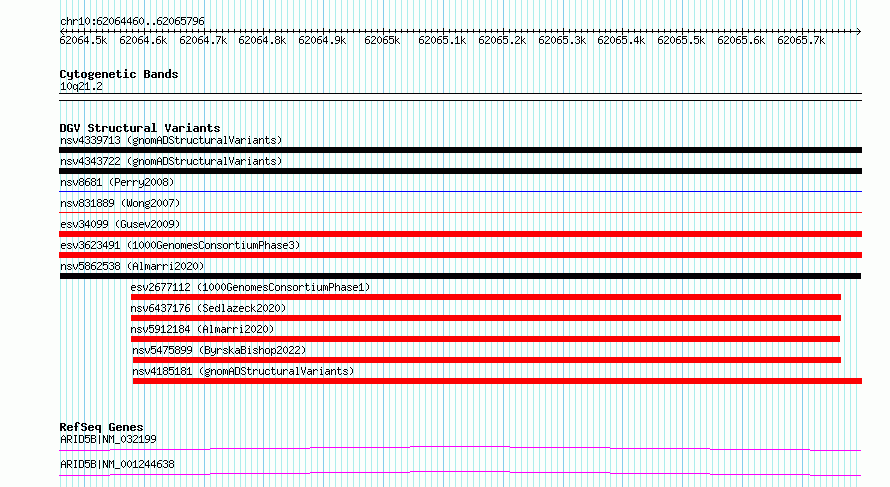Click the red bar under nsv5475899
Viewport: 890px width, 487px height.
pyautogui.click(x=486, y=360)
